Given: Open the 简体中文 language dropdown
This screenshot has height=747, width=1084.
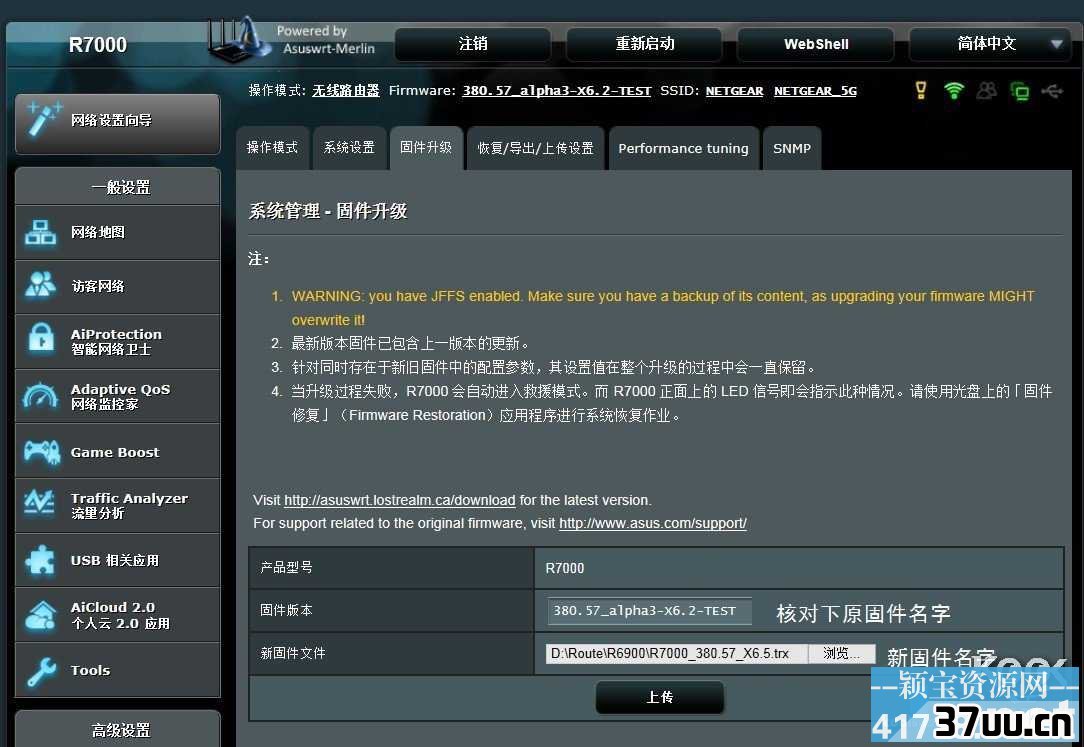Looking at the screenshot, I should point(991,44).
